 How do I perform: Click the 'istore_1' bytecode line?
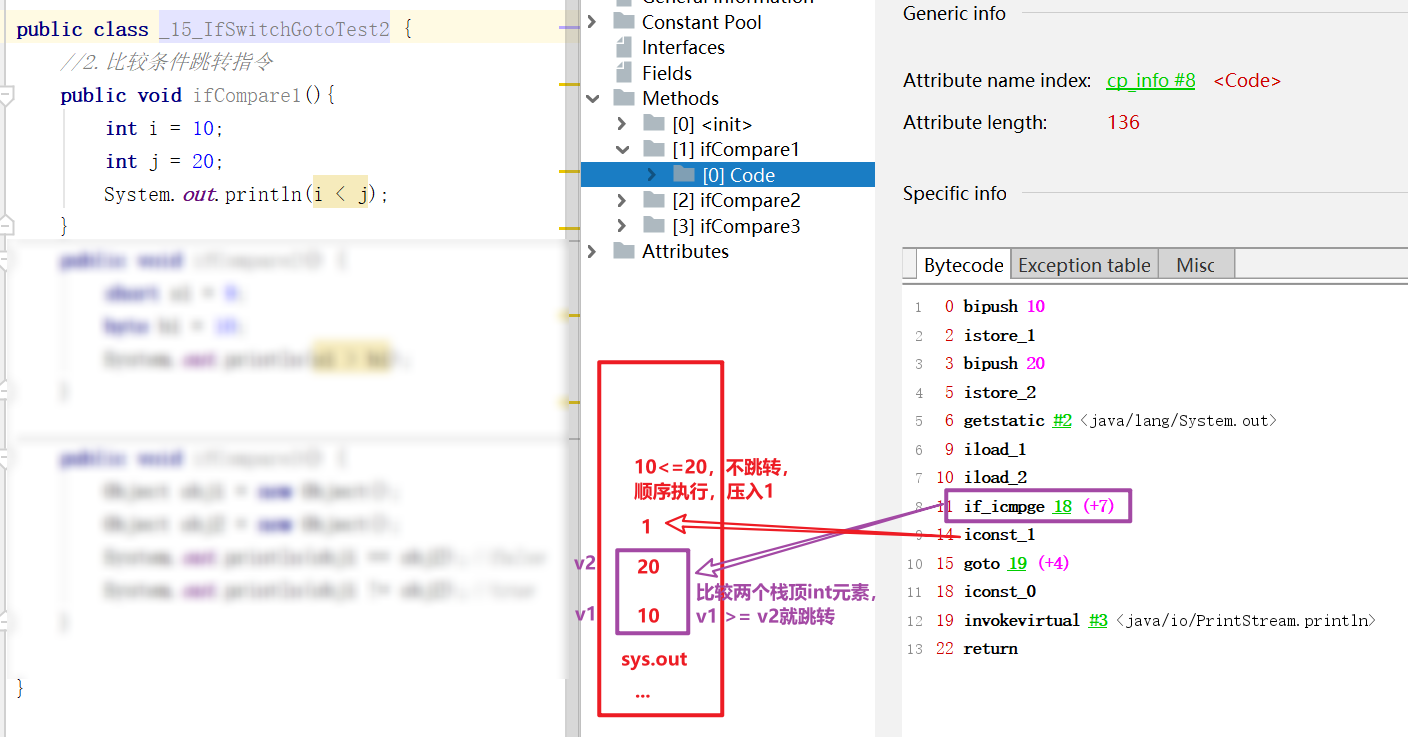point(999,335)
